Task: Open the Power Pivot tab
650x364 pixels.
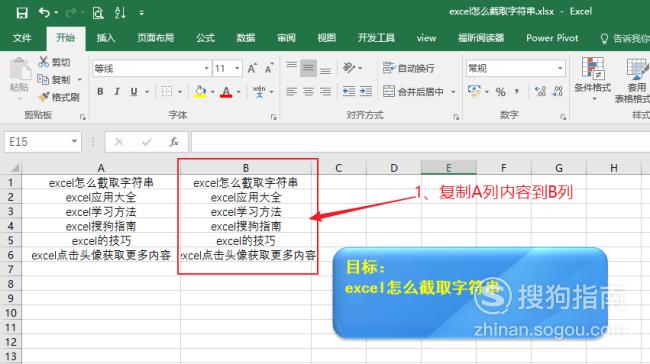Action: pos(552,38)
